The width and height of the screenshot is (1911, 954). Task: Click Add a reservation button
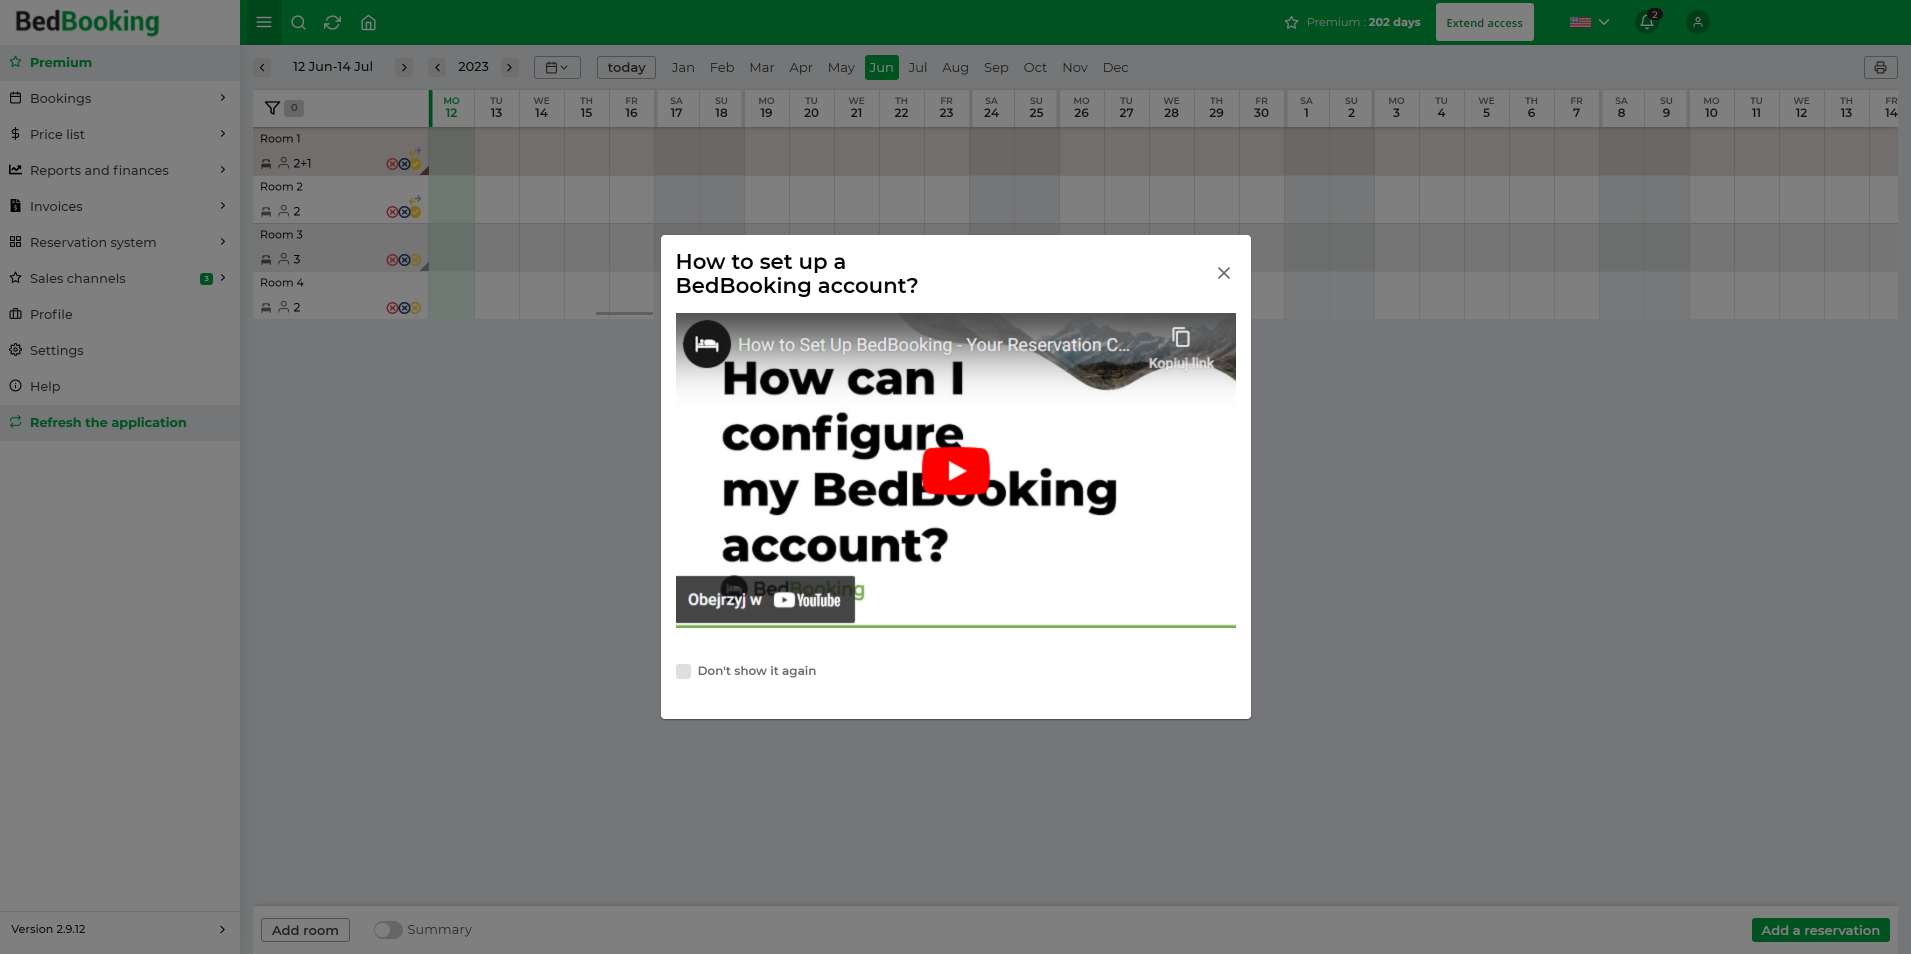[1820, 930]
